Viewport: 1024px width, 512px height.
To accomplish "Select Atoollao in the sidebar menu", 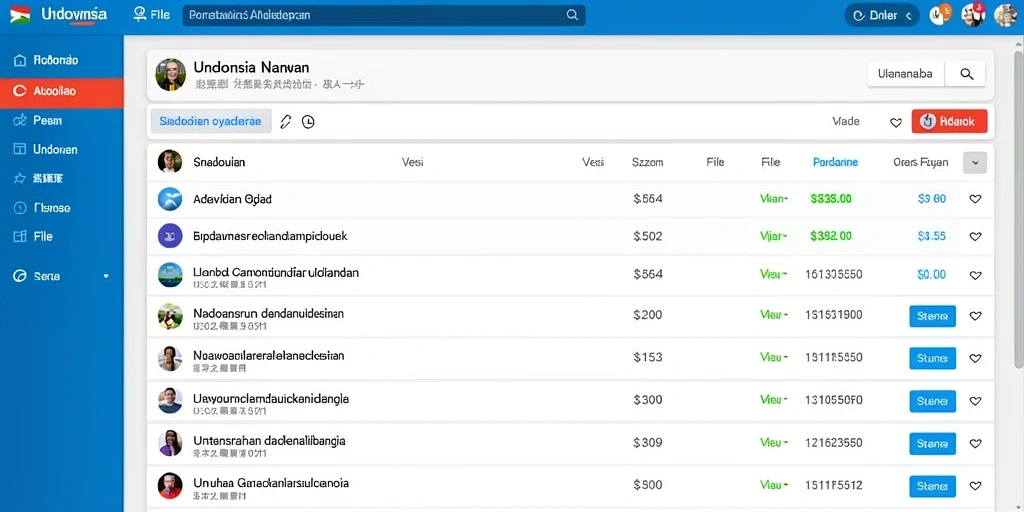I will (62, 92).
